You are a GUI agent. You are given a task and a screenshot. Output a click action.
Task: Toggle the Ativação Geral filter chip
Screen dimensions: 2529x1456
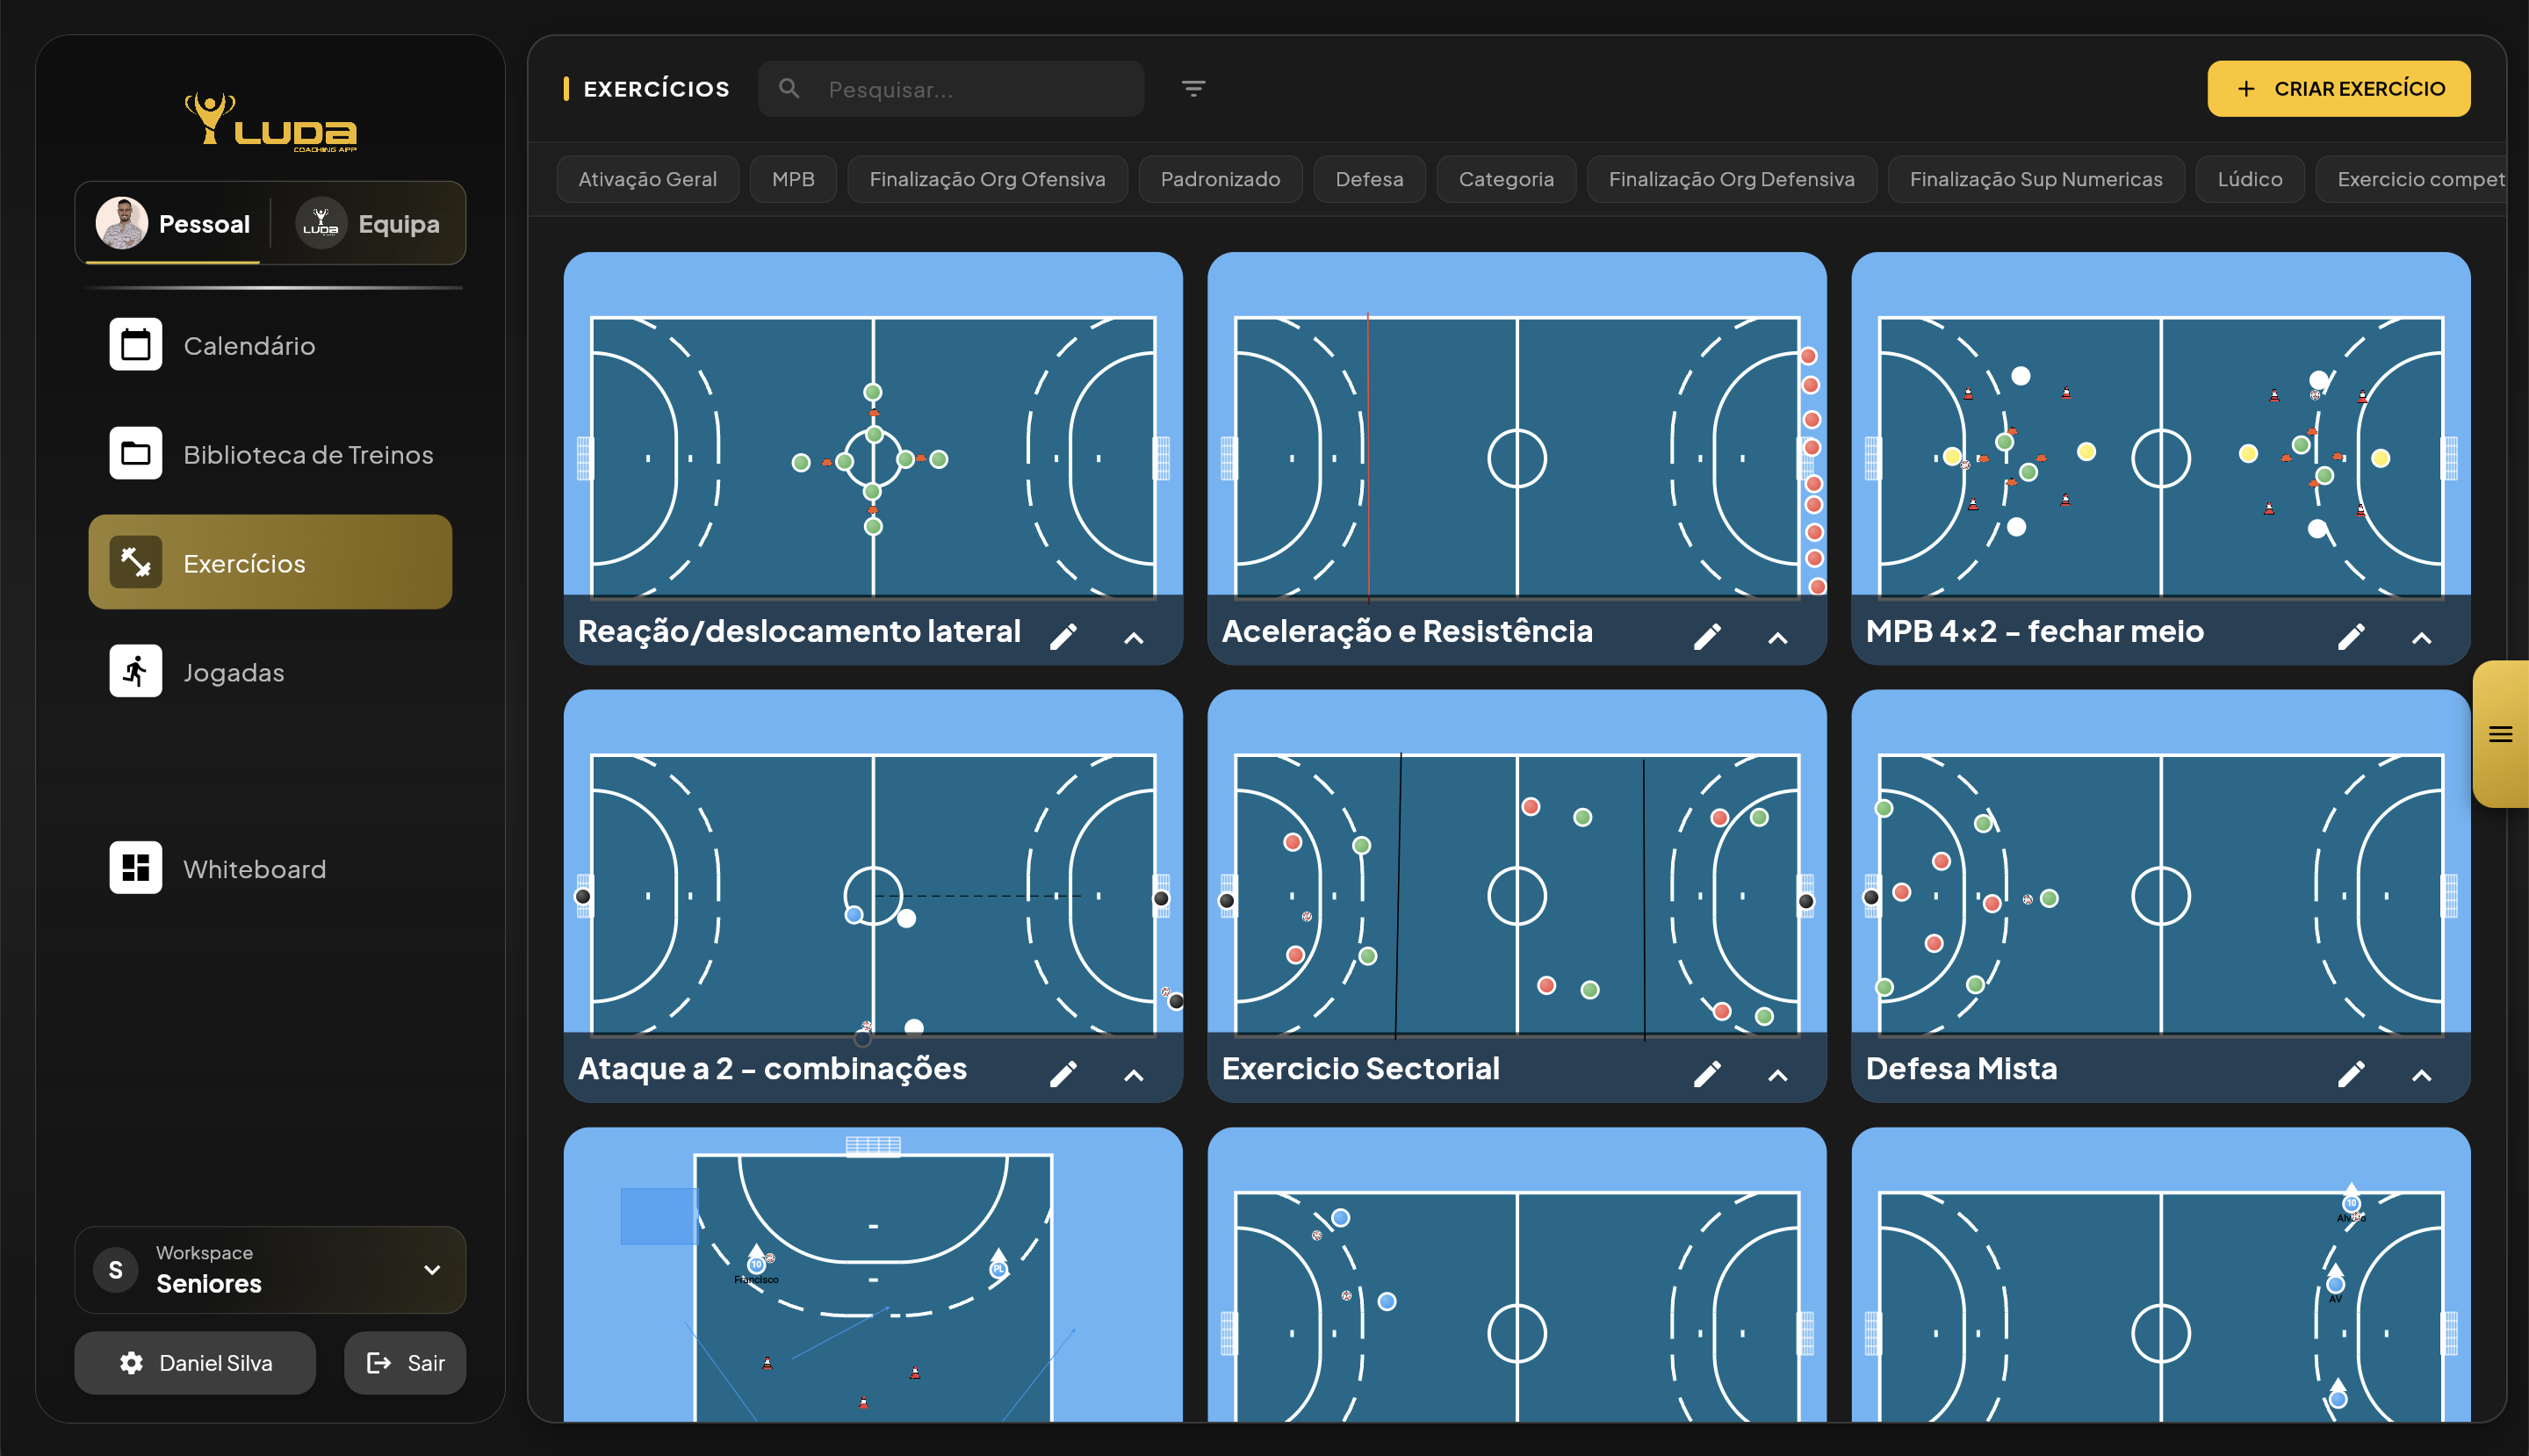(647, 179)
